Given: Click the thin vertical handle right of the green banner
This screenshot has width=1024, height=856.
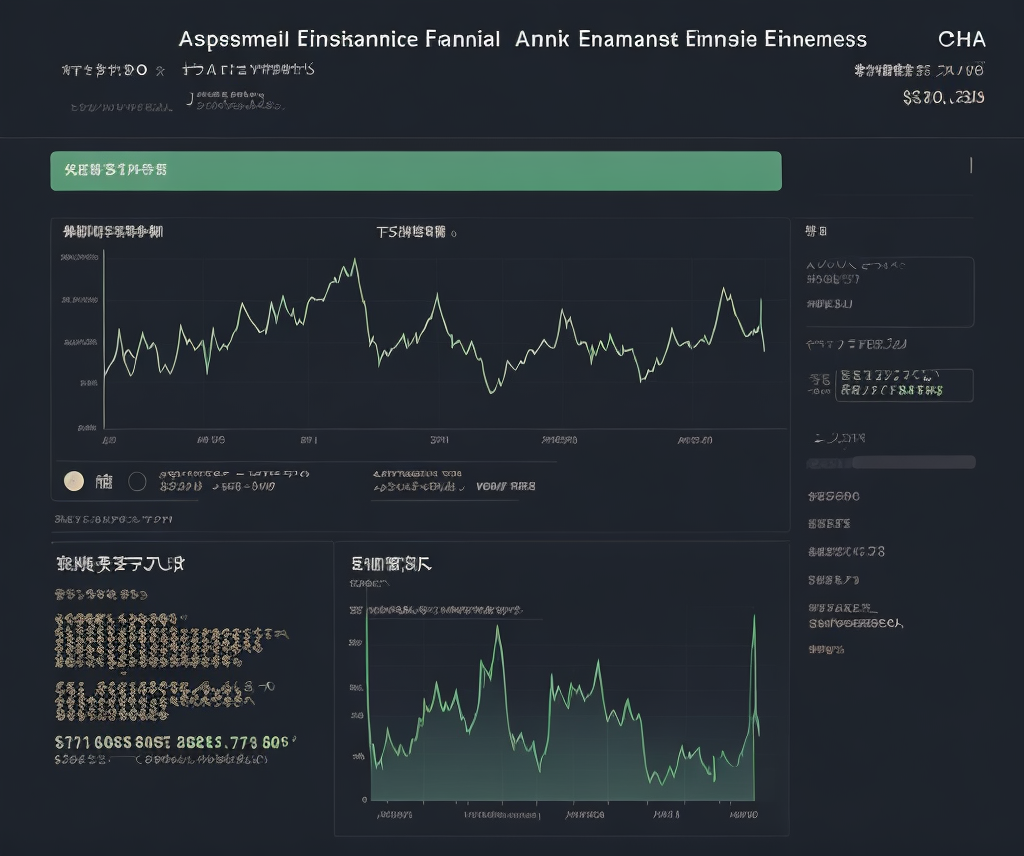Looking at the screenshot, I should coord(970,165).
